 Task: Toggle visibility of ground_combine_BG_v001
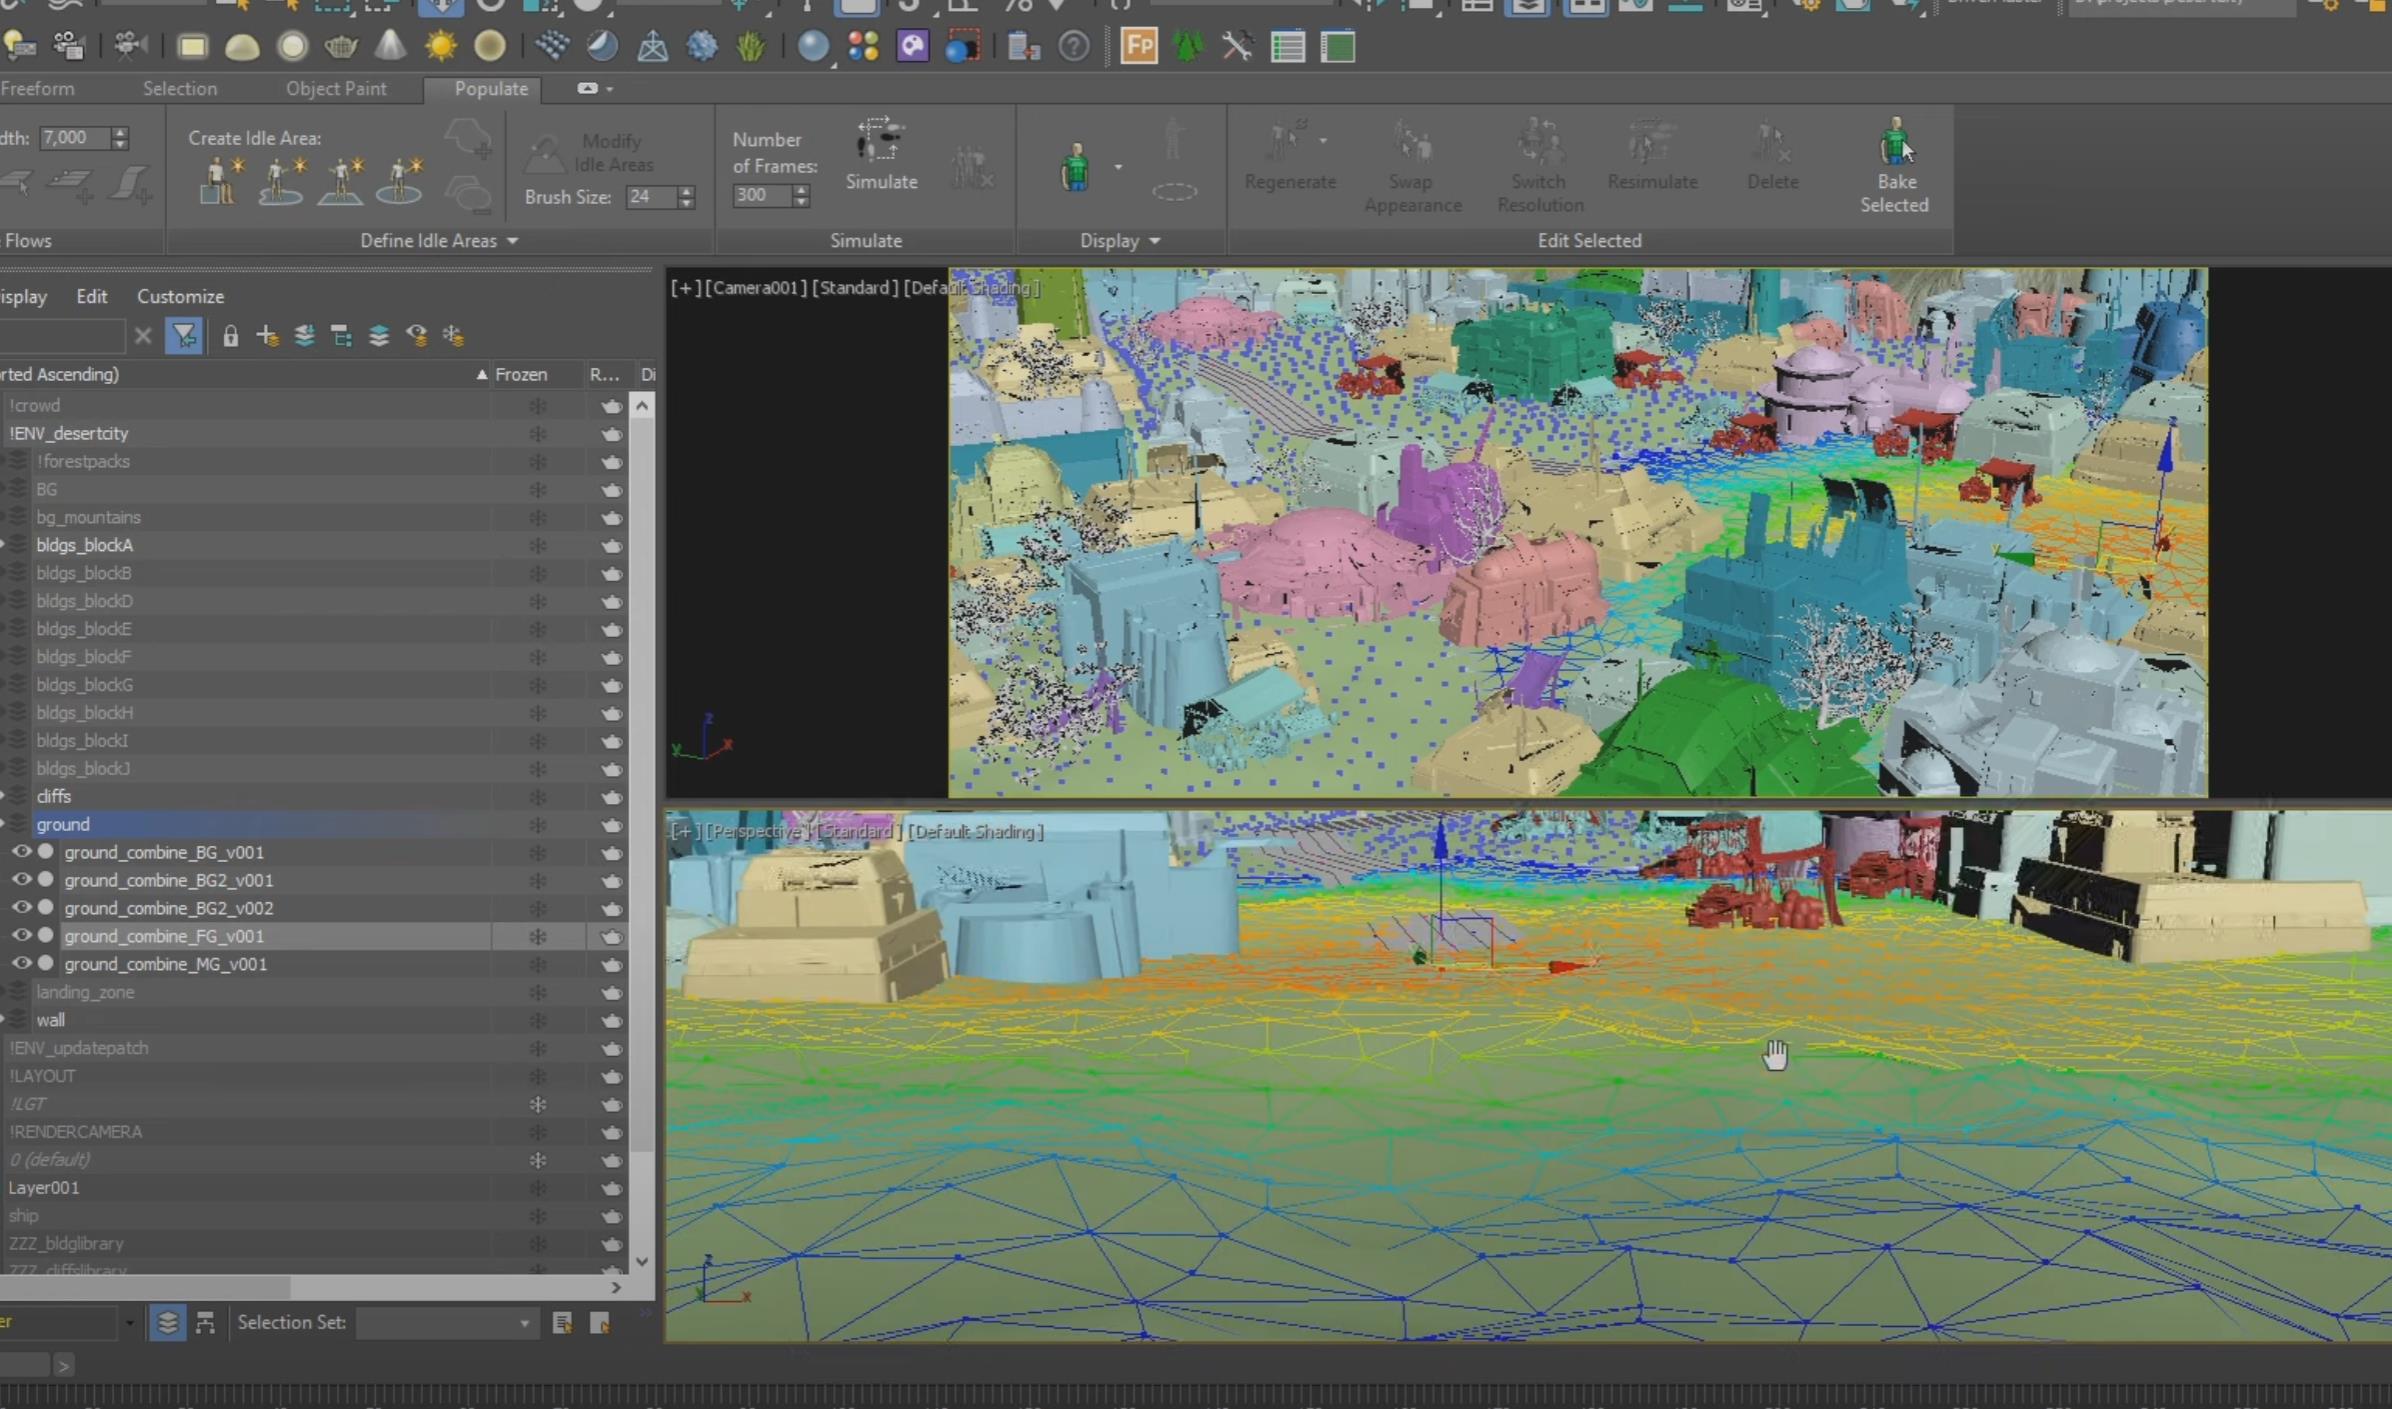pos(21,851)
